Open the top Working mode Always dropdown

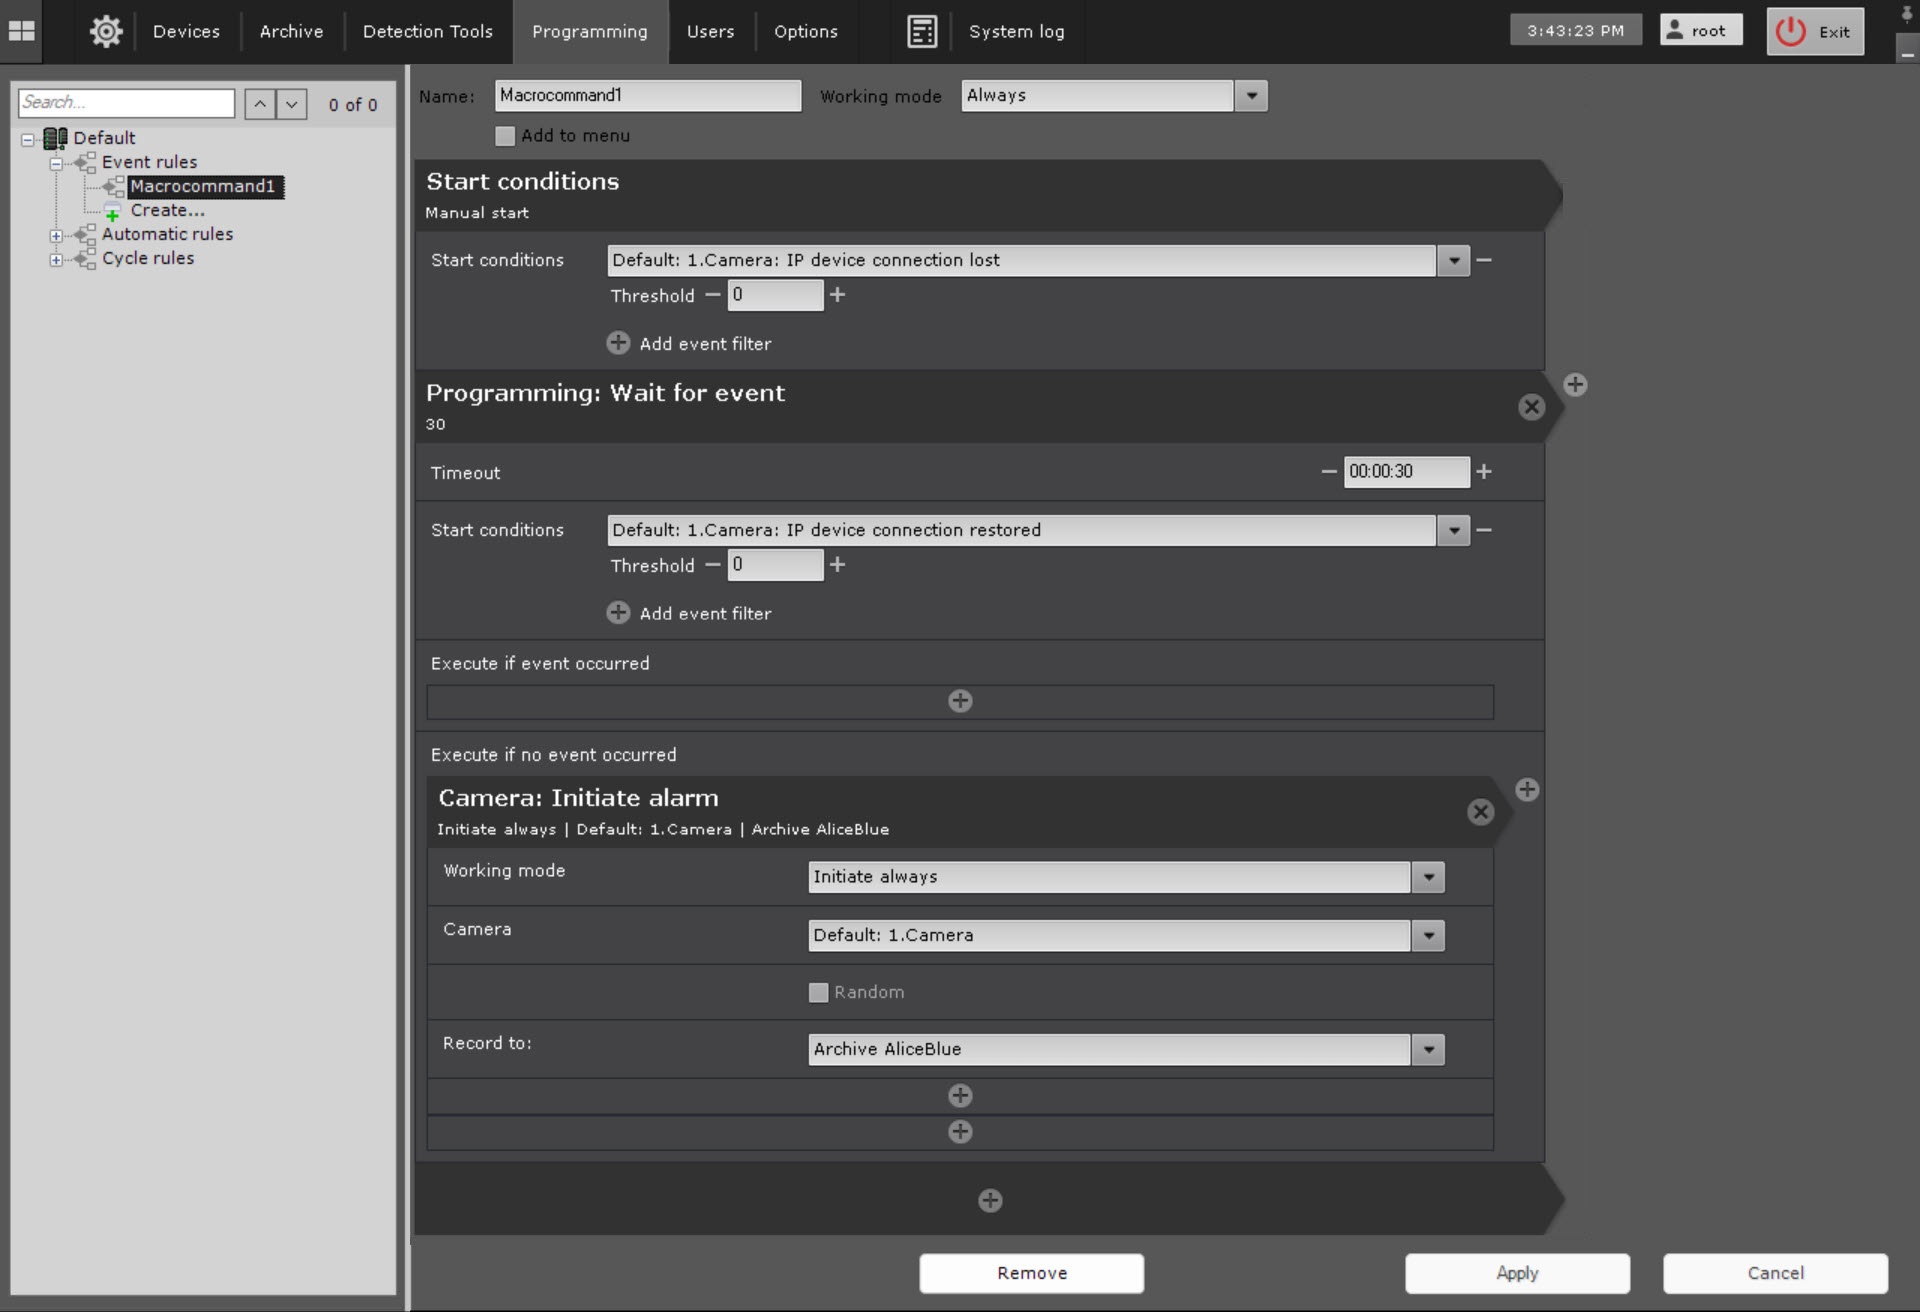tap(1251, 96)
